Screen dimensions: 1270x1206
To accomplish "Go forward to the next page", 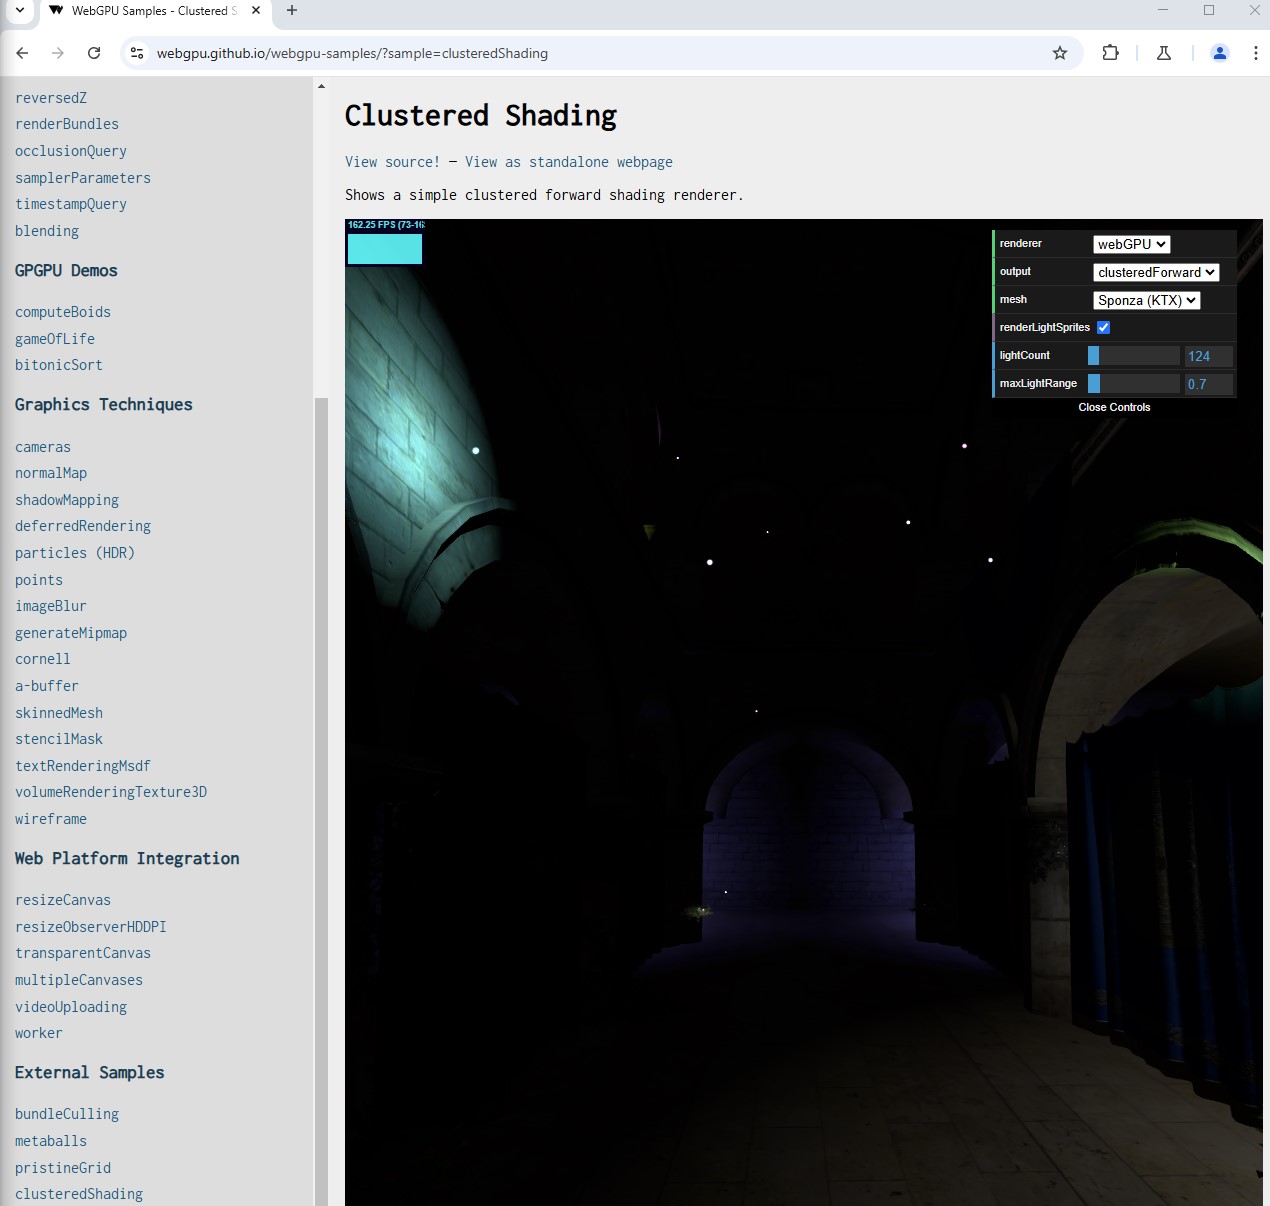I will (x=58, y=53).
